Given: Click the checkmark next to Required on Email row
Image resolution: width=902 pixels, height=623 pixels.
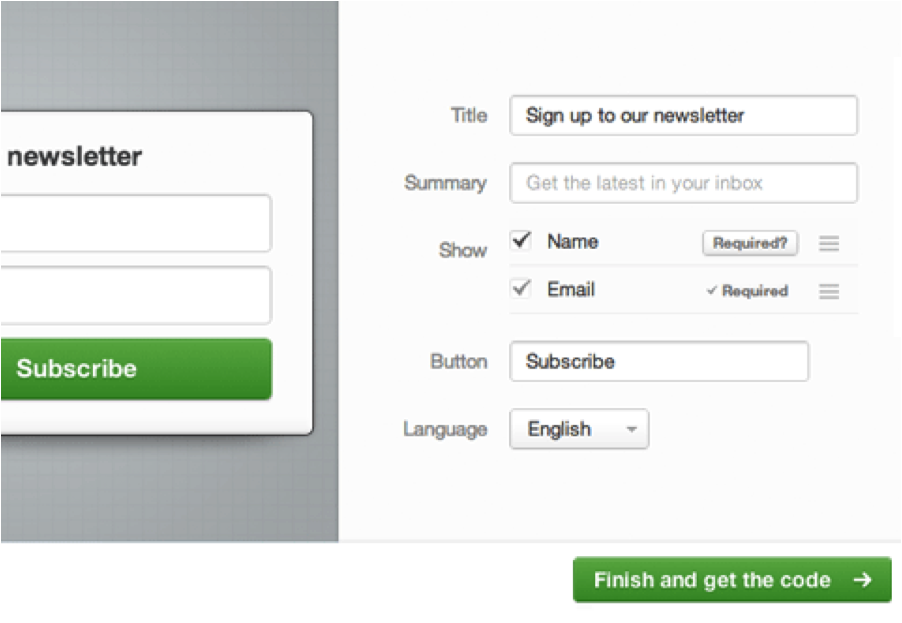Looking at the screenshot, I should 712,291.
